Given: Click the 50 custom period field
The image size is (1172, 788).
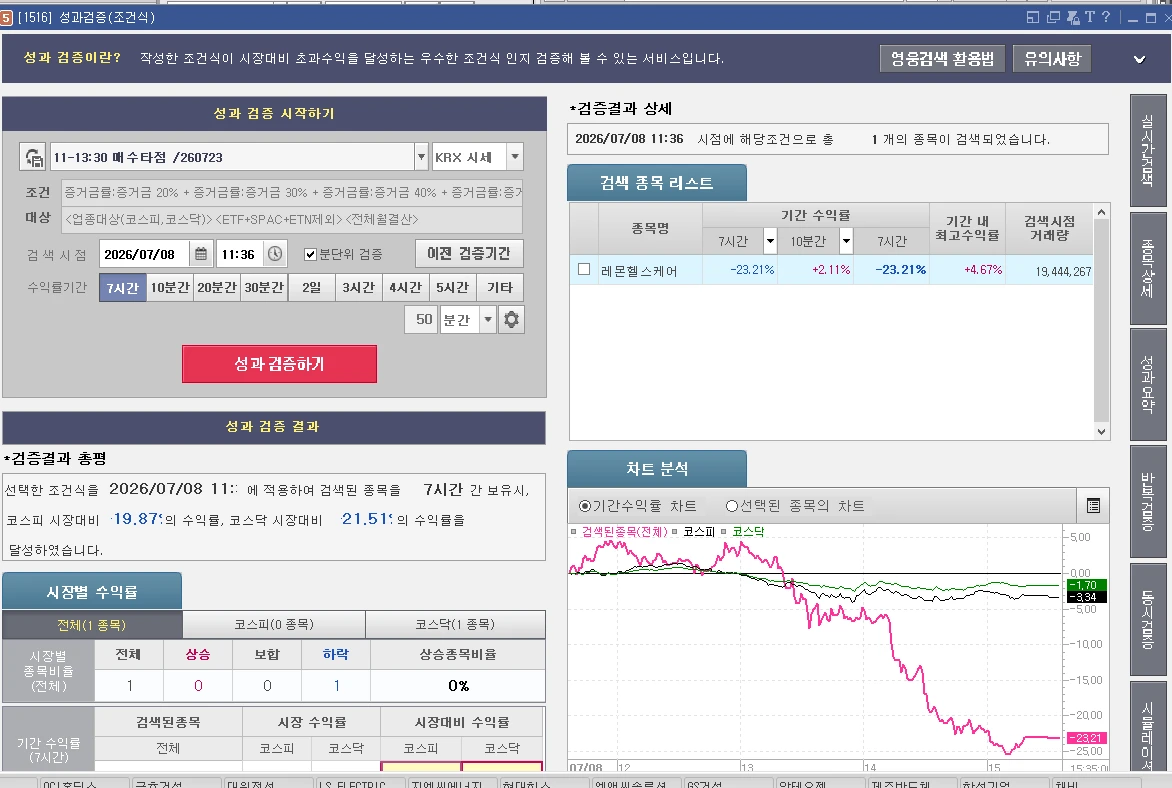Looking at the screenshot, I should tap(422, 320).
